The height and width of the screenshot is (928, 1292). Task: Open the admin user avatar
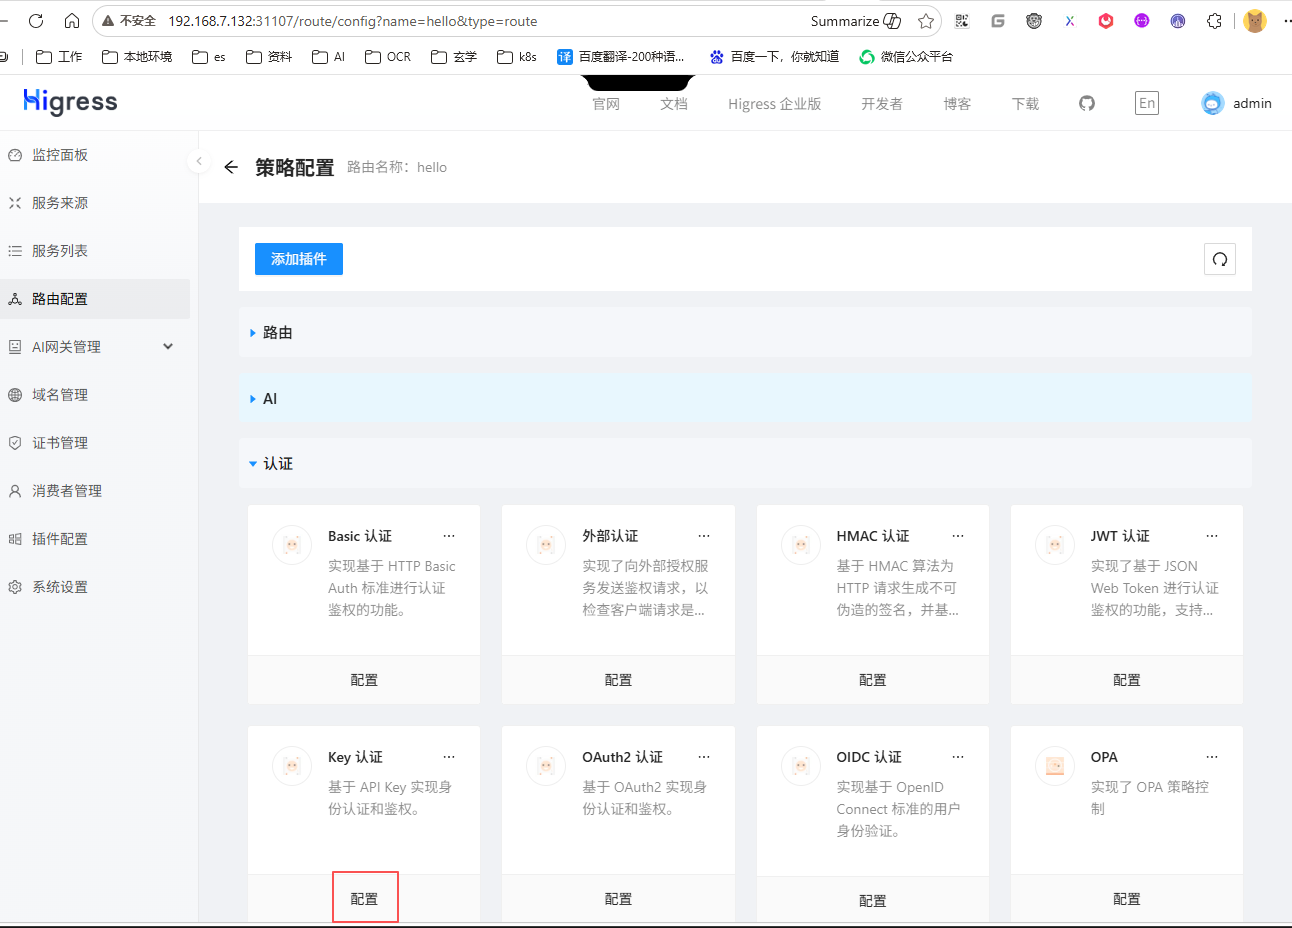click(x=1213, y=103)
